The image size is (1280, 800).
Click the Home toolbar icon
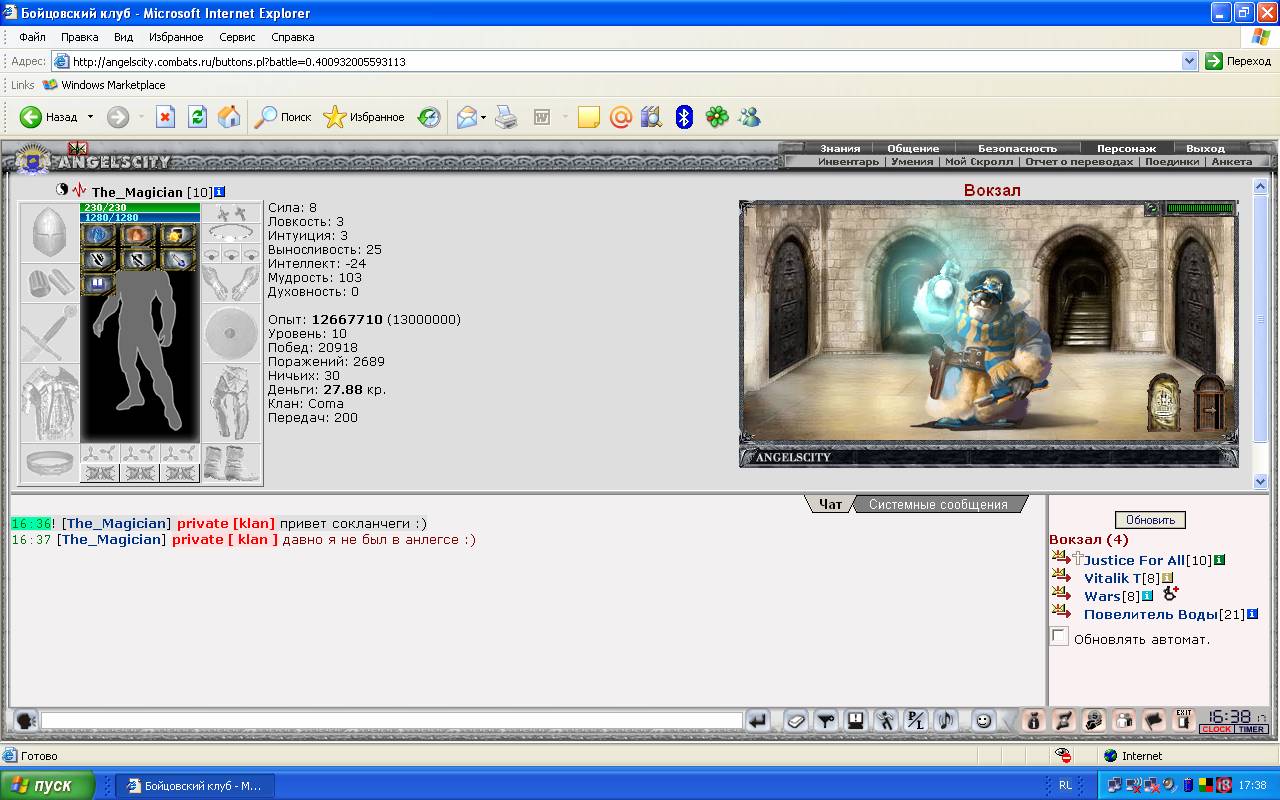[x=229, y=117]
